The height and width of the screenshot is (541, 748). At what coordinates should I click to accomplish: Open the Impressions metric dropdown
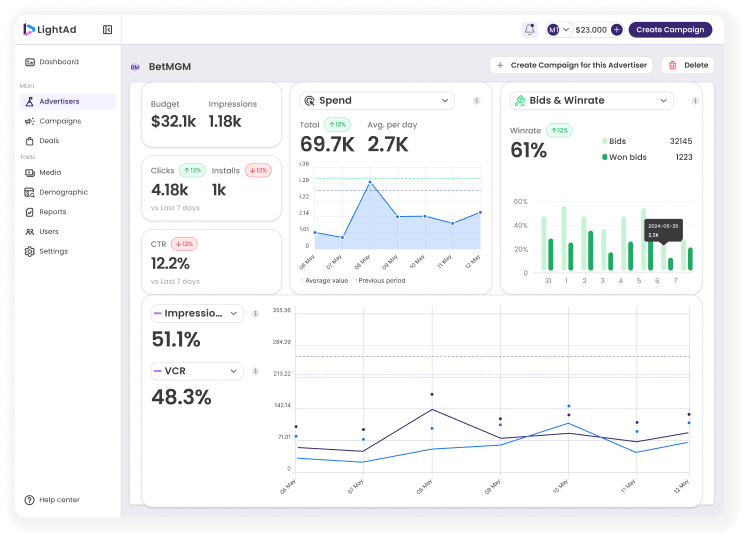197,313
